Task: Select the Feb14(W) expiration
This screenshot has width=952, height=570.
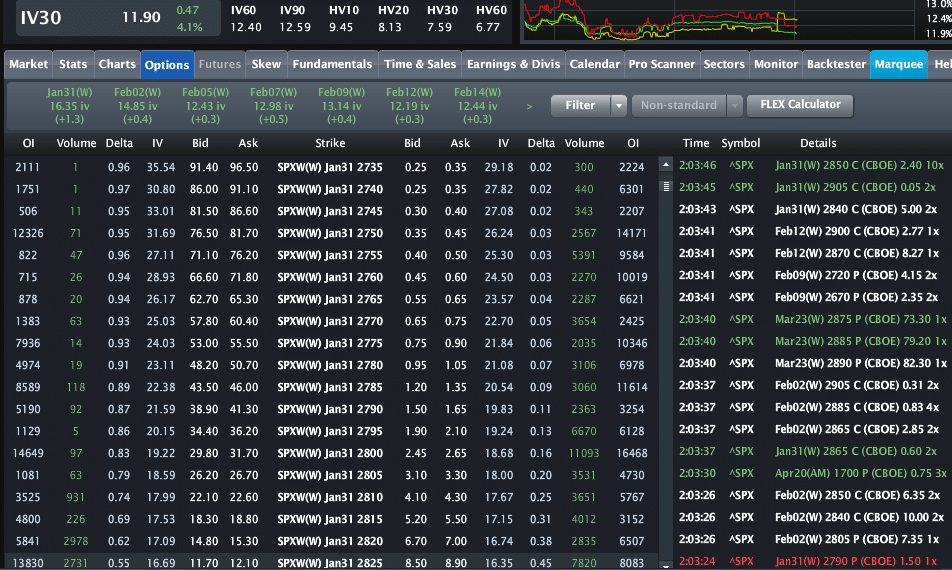Action: click(478, 105)
